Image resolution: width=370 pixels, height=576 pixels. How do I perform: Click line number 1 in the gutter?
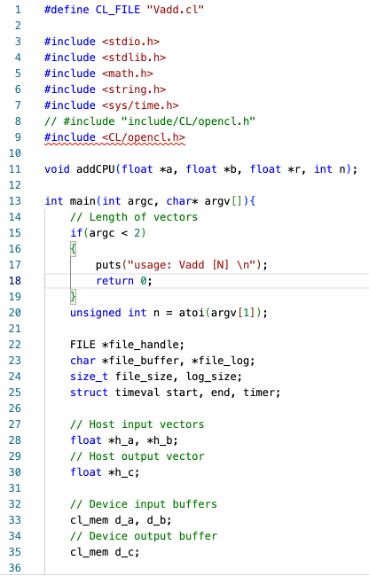coord(18,9)
